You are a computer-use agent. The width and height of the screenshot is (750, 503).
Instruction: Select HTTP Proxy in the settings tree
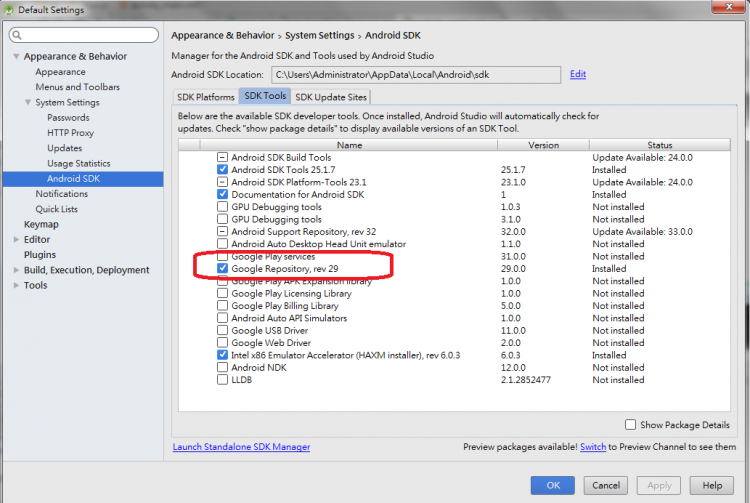[70, 133]
